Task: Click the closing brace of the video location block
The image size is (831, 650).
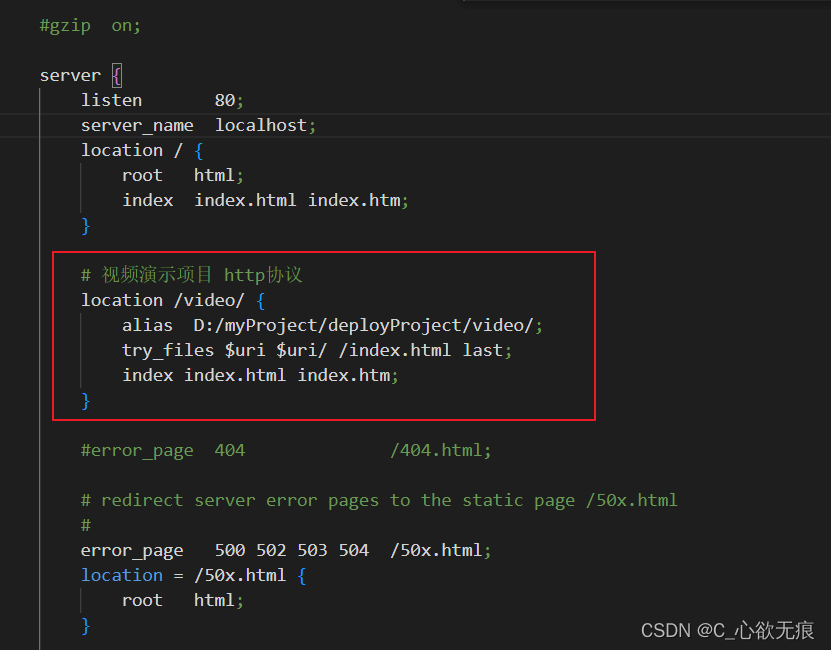Action: [86, 400]
